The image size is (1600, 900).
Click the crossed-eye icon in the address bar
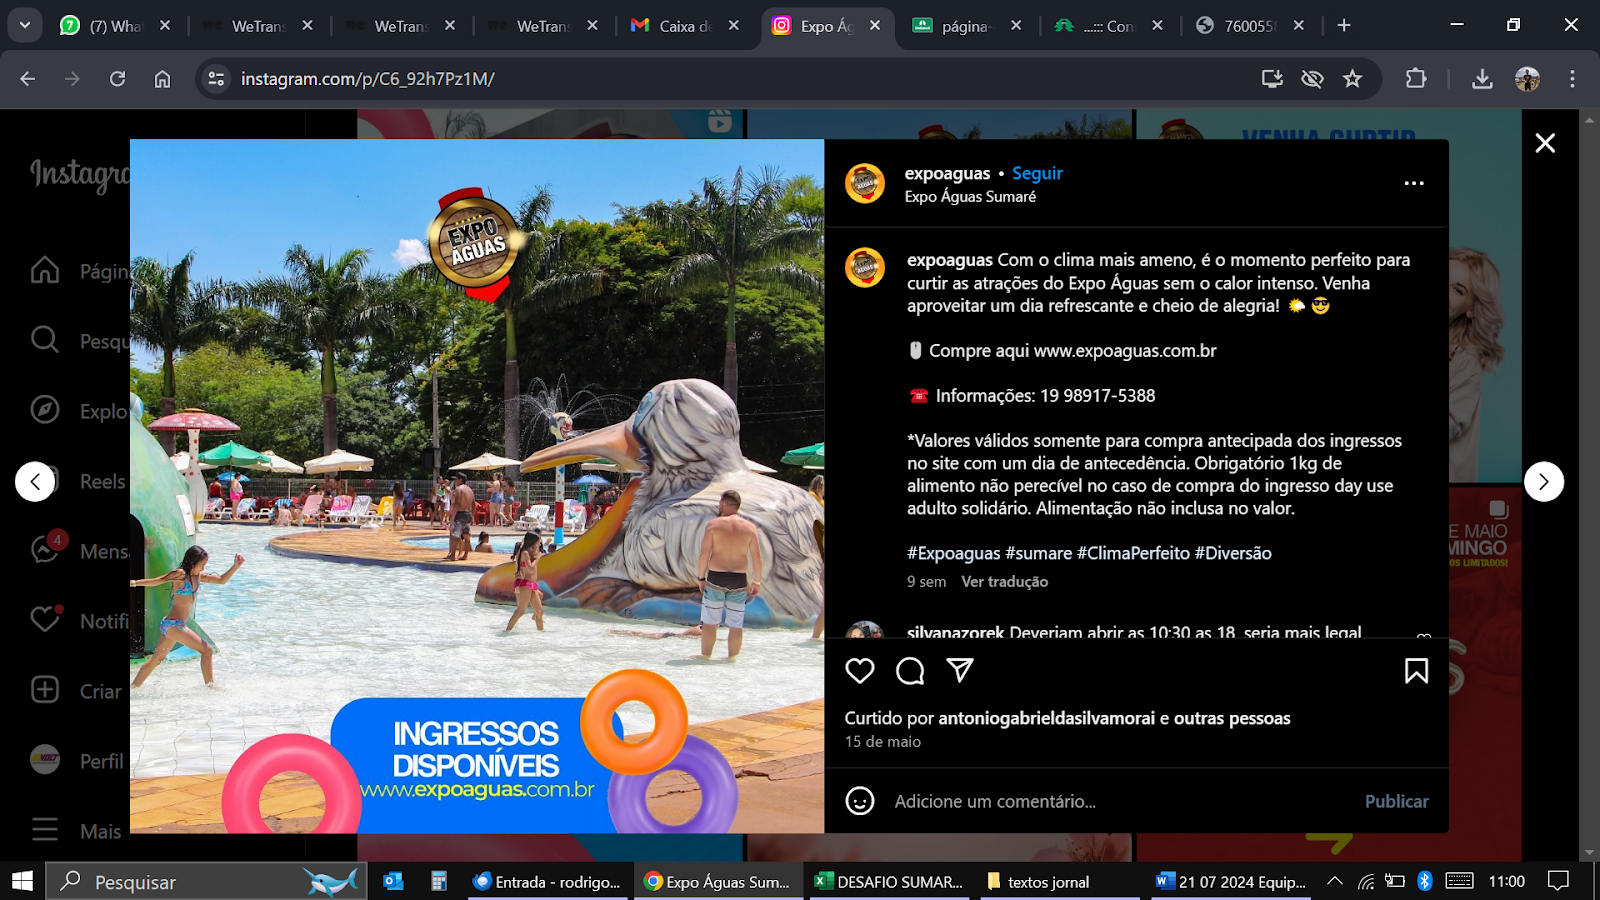pyautogui.click(x=1312, y=79)
